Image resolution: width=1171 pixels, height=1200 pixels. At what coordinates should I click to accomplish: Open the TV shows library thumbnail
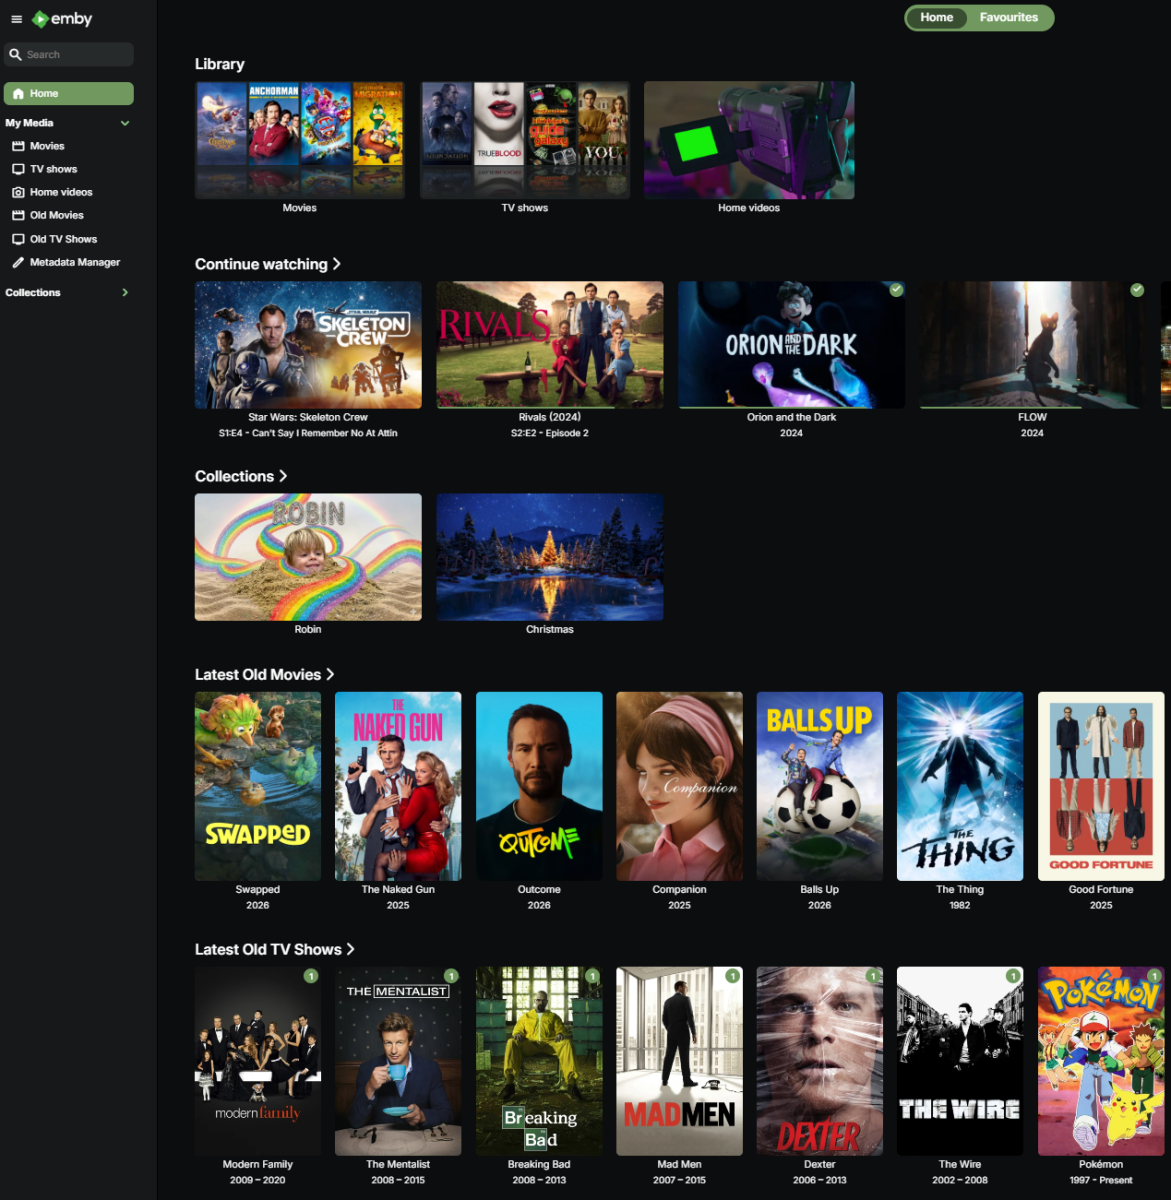tap(525, 140)
